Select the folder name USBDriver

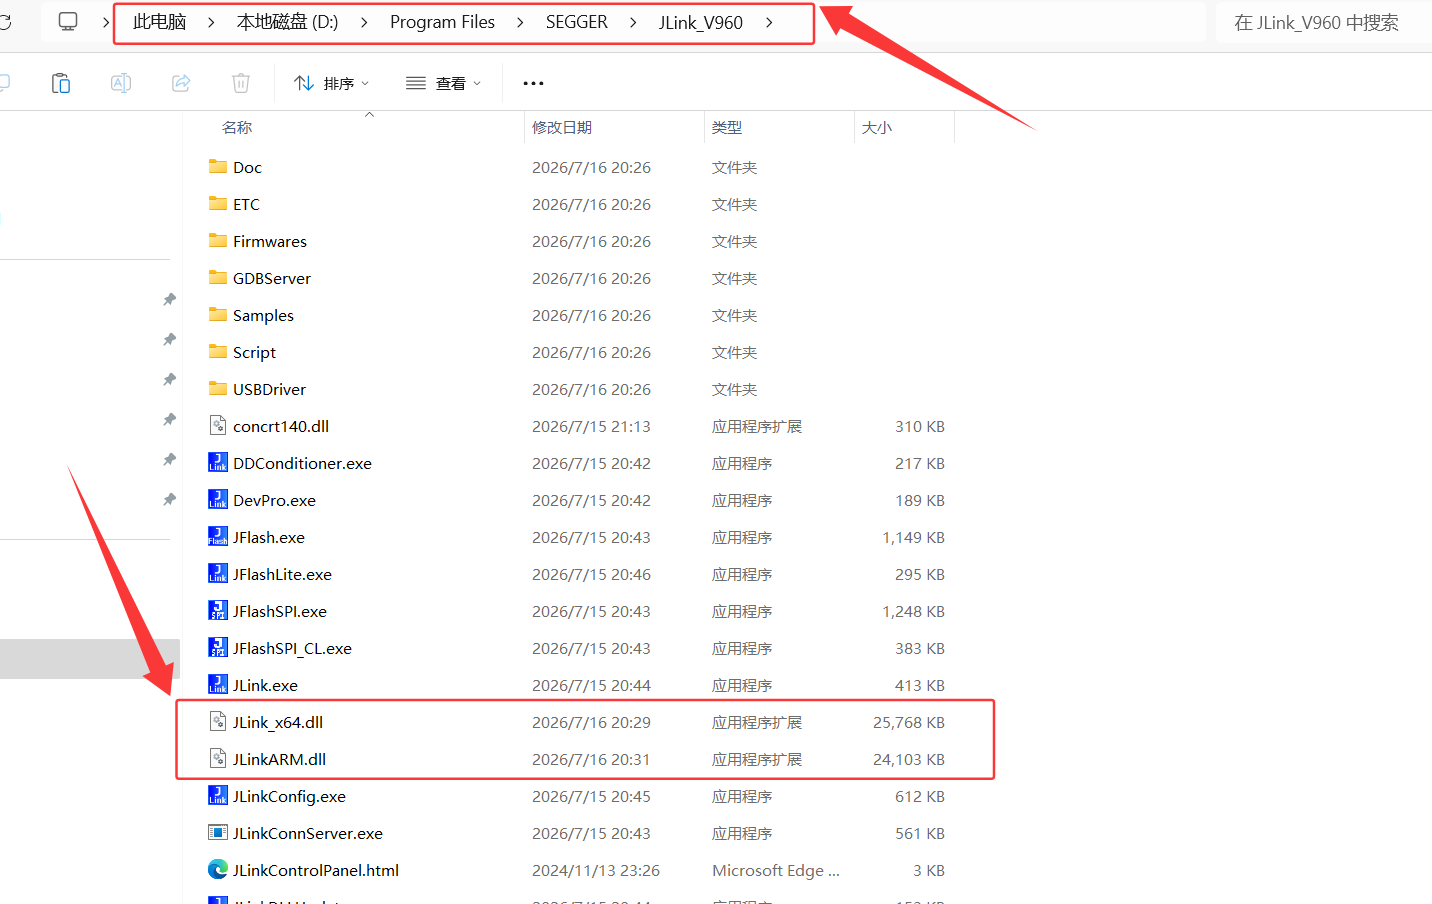pyautogui.click(x=269, y=389)
